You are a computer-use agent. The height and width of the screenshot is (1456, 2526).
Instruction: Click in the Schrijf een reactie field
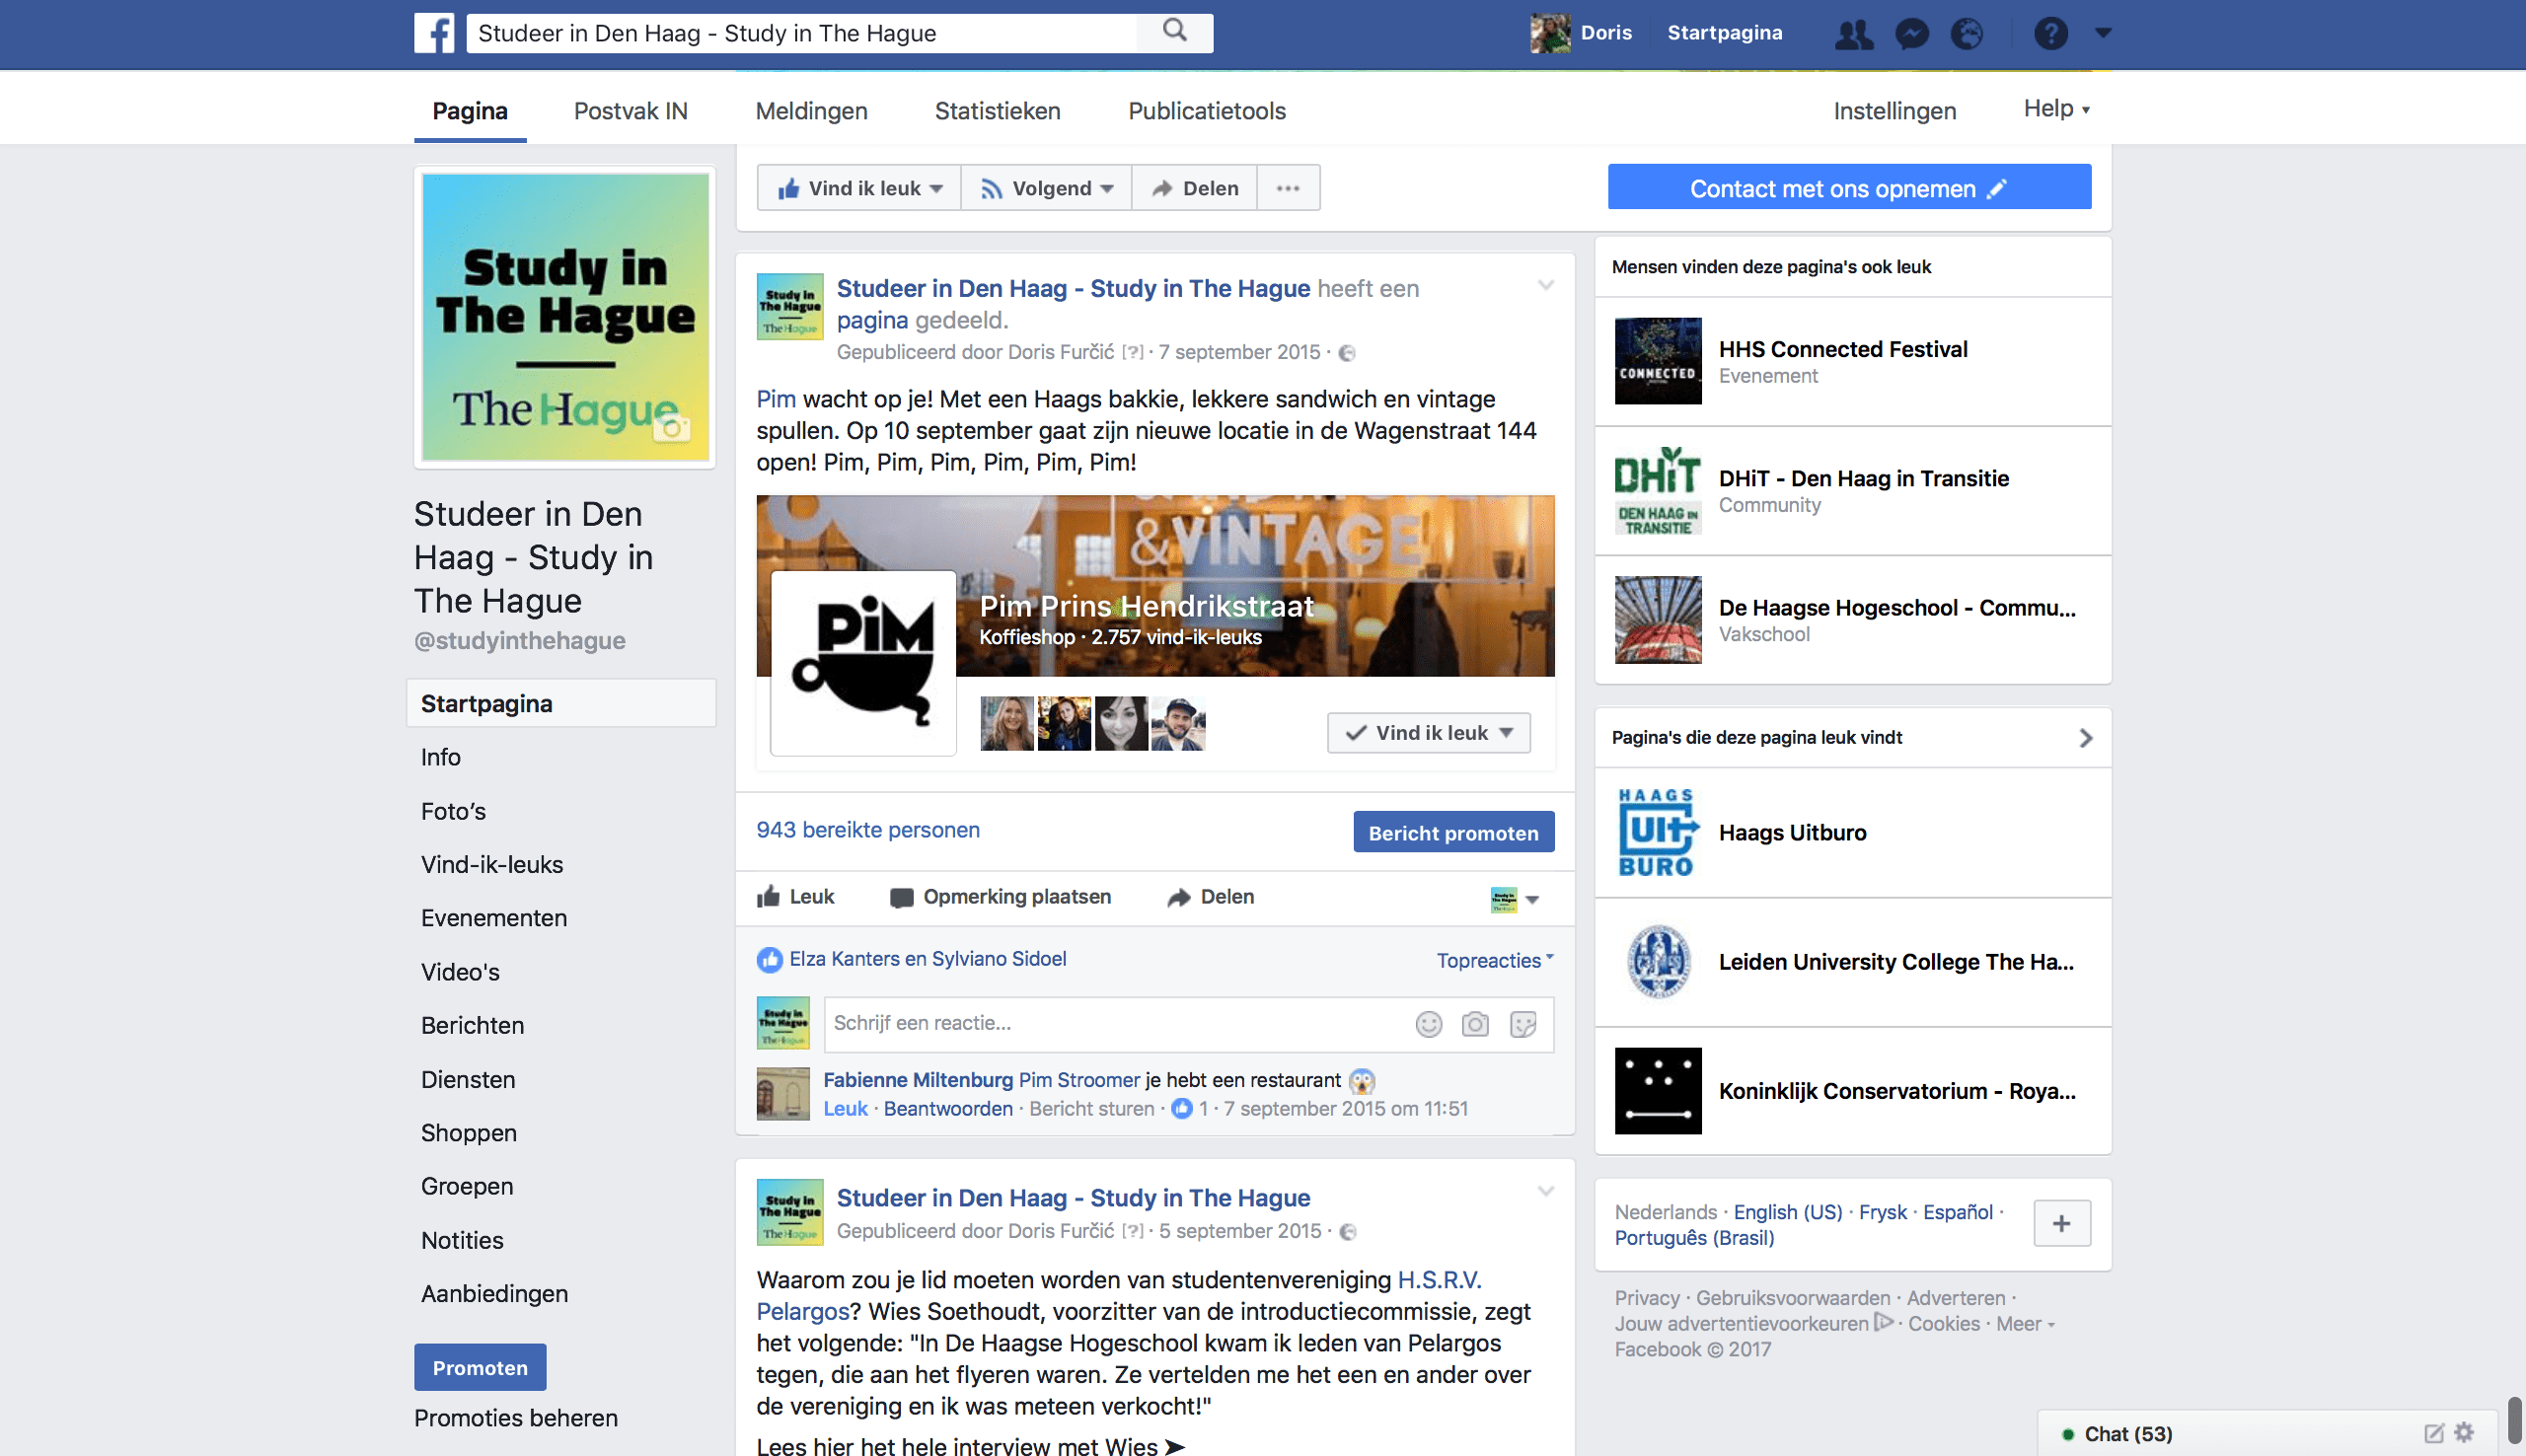pyautogui.click(x=1110, y=1023)
